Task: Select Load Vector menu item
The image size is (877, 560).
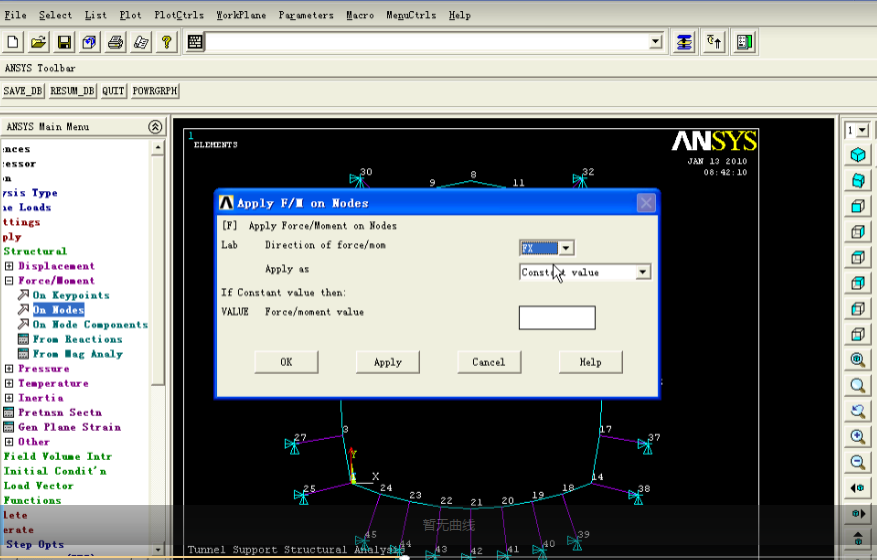Action: tap(39, 486)
